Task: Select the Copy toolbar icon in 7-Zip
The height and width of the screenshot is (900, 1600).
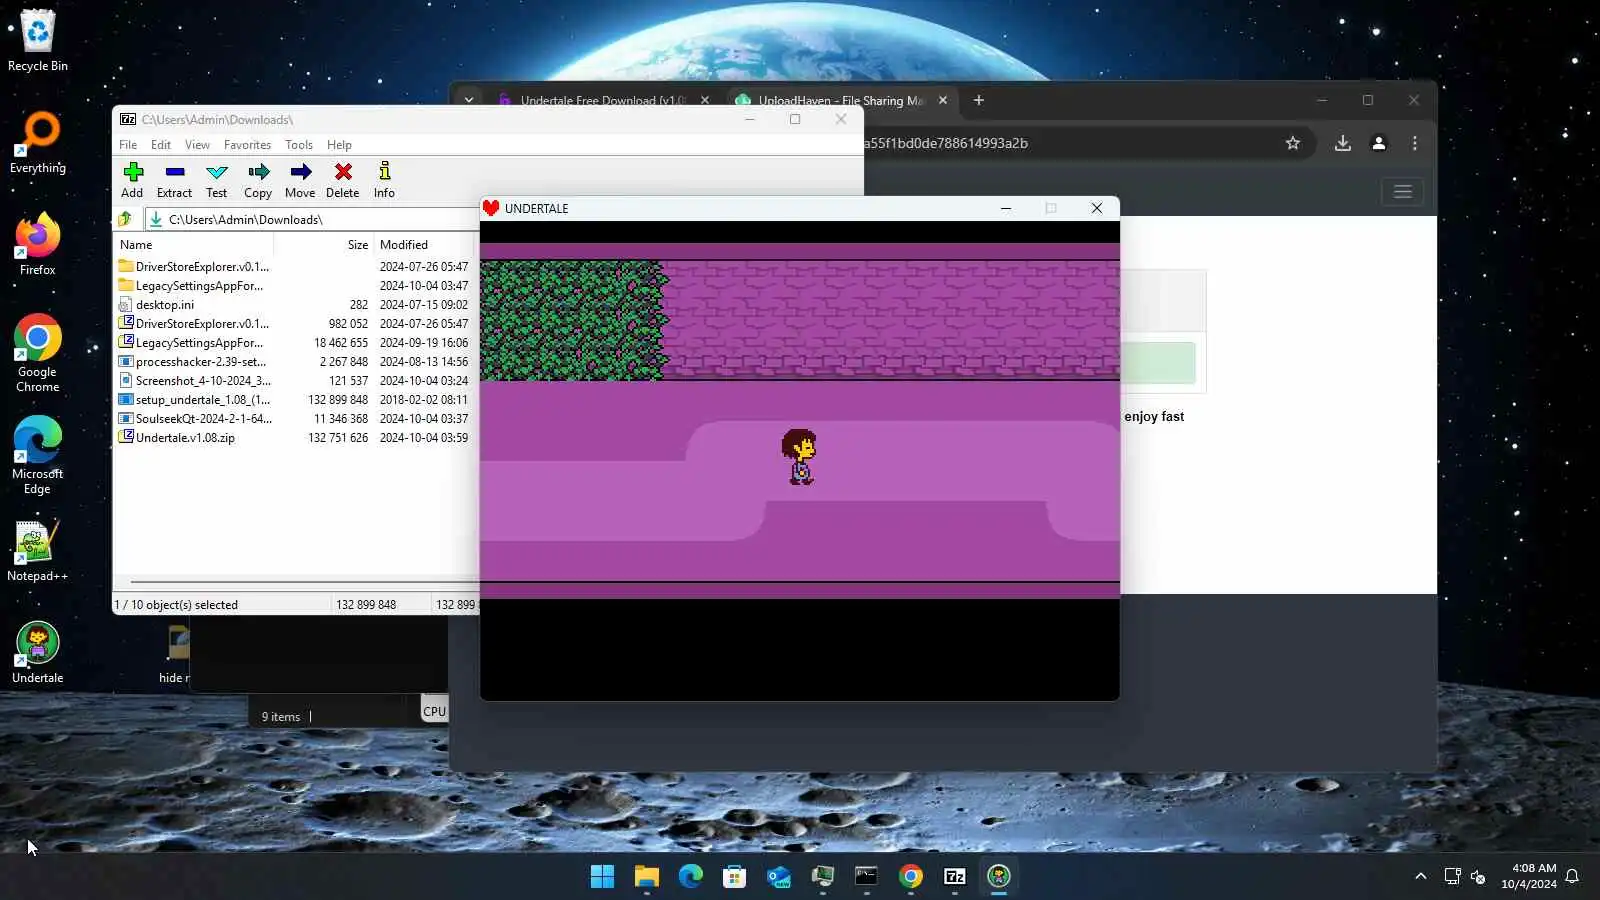Action: (258, 180)
